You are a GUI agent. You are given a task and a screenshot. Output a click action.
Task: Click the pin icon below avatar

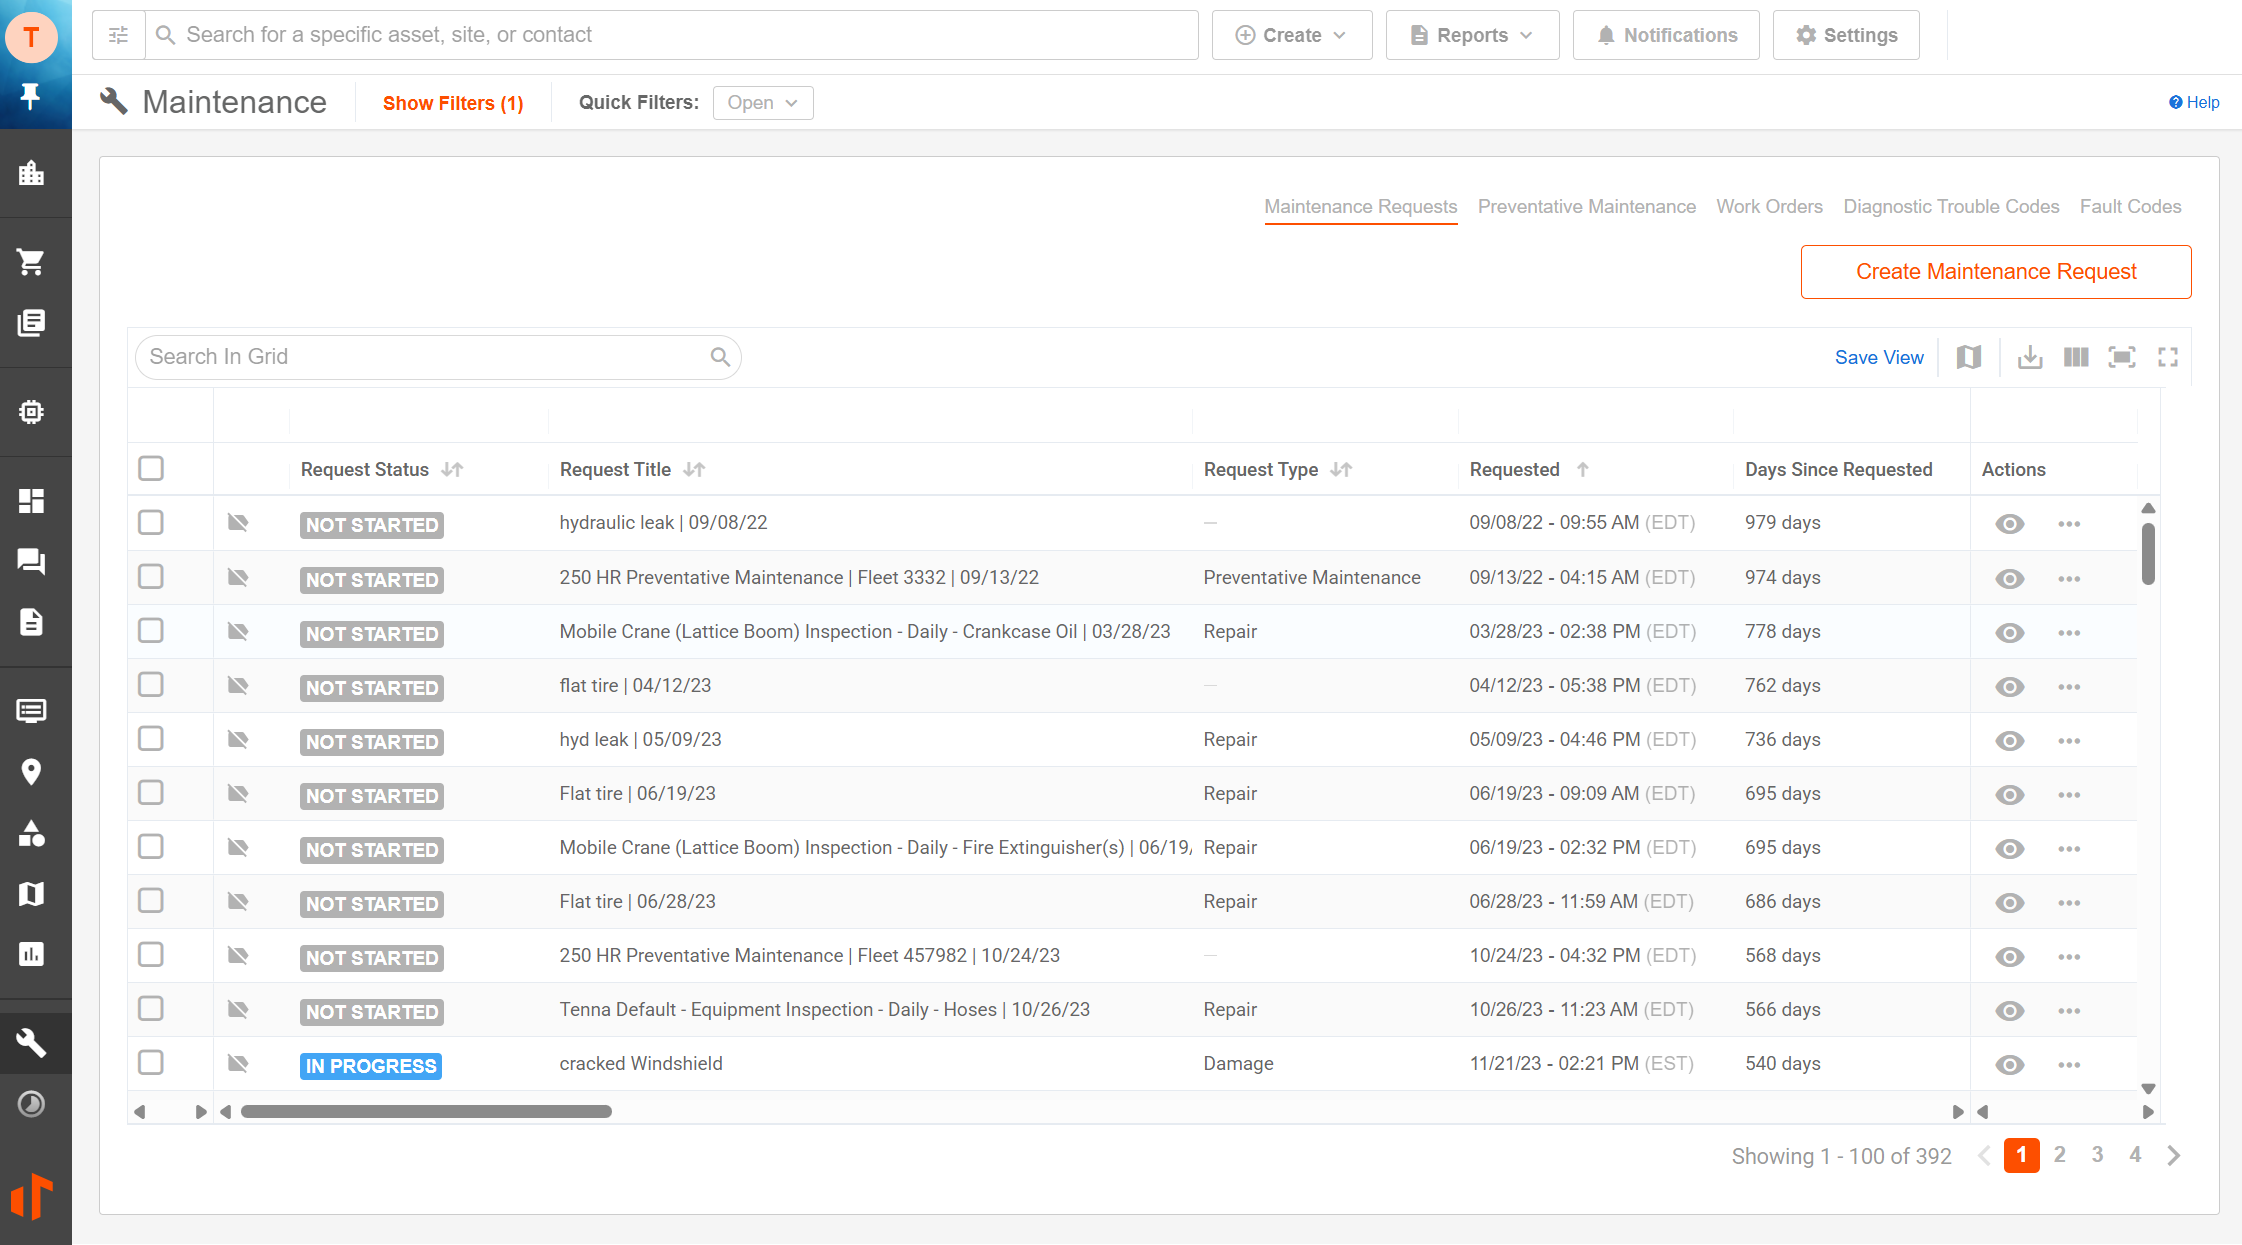31,96
